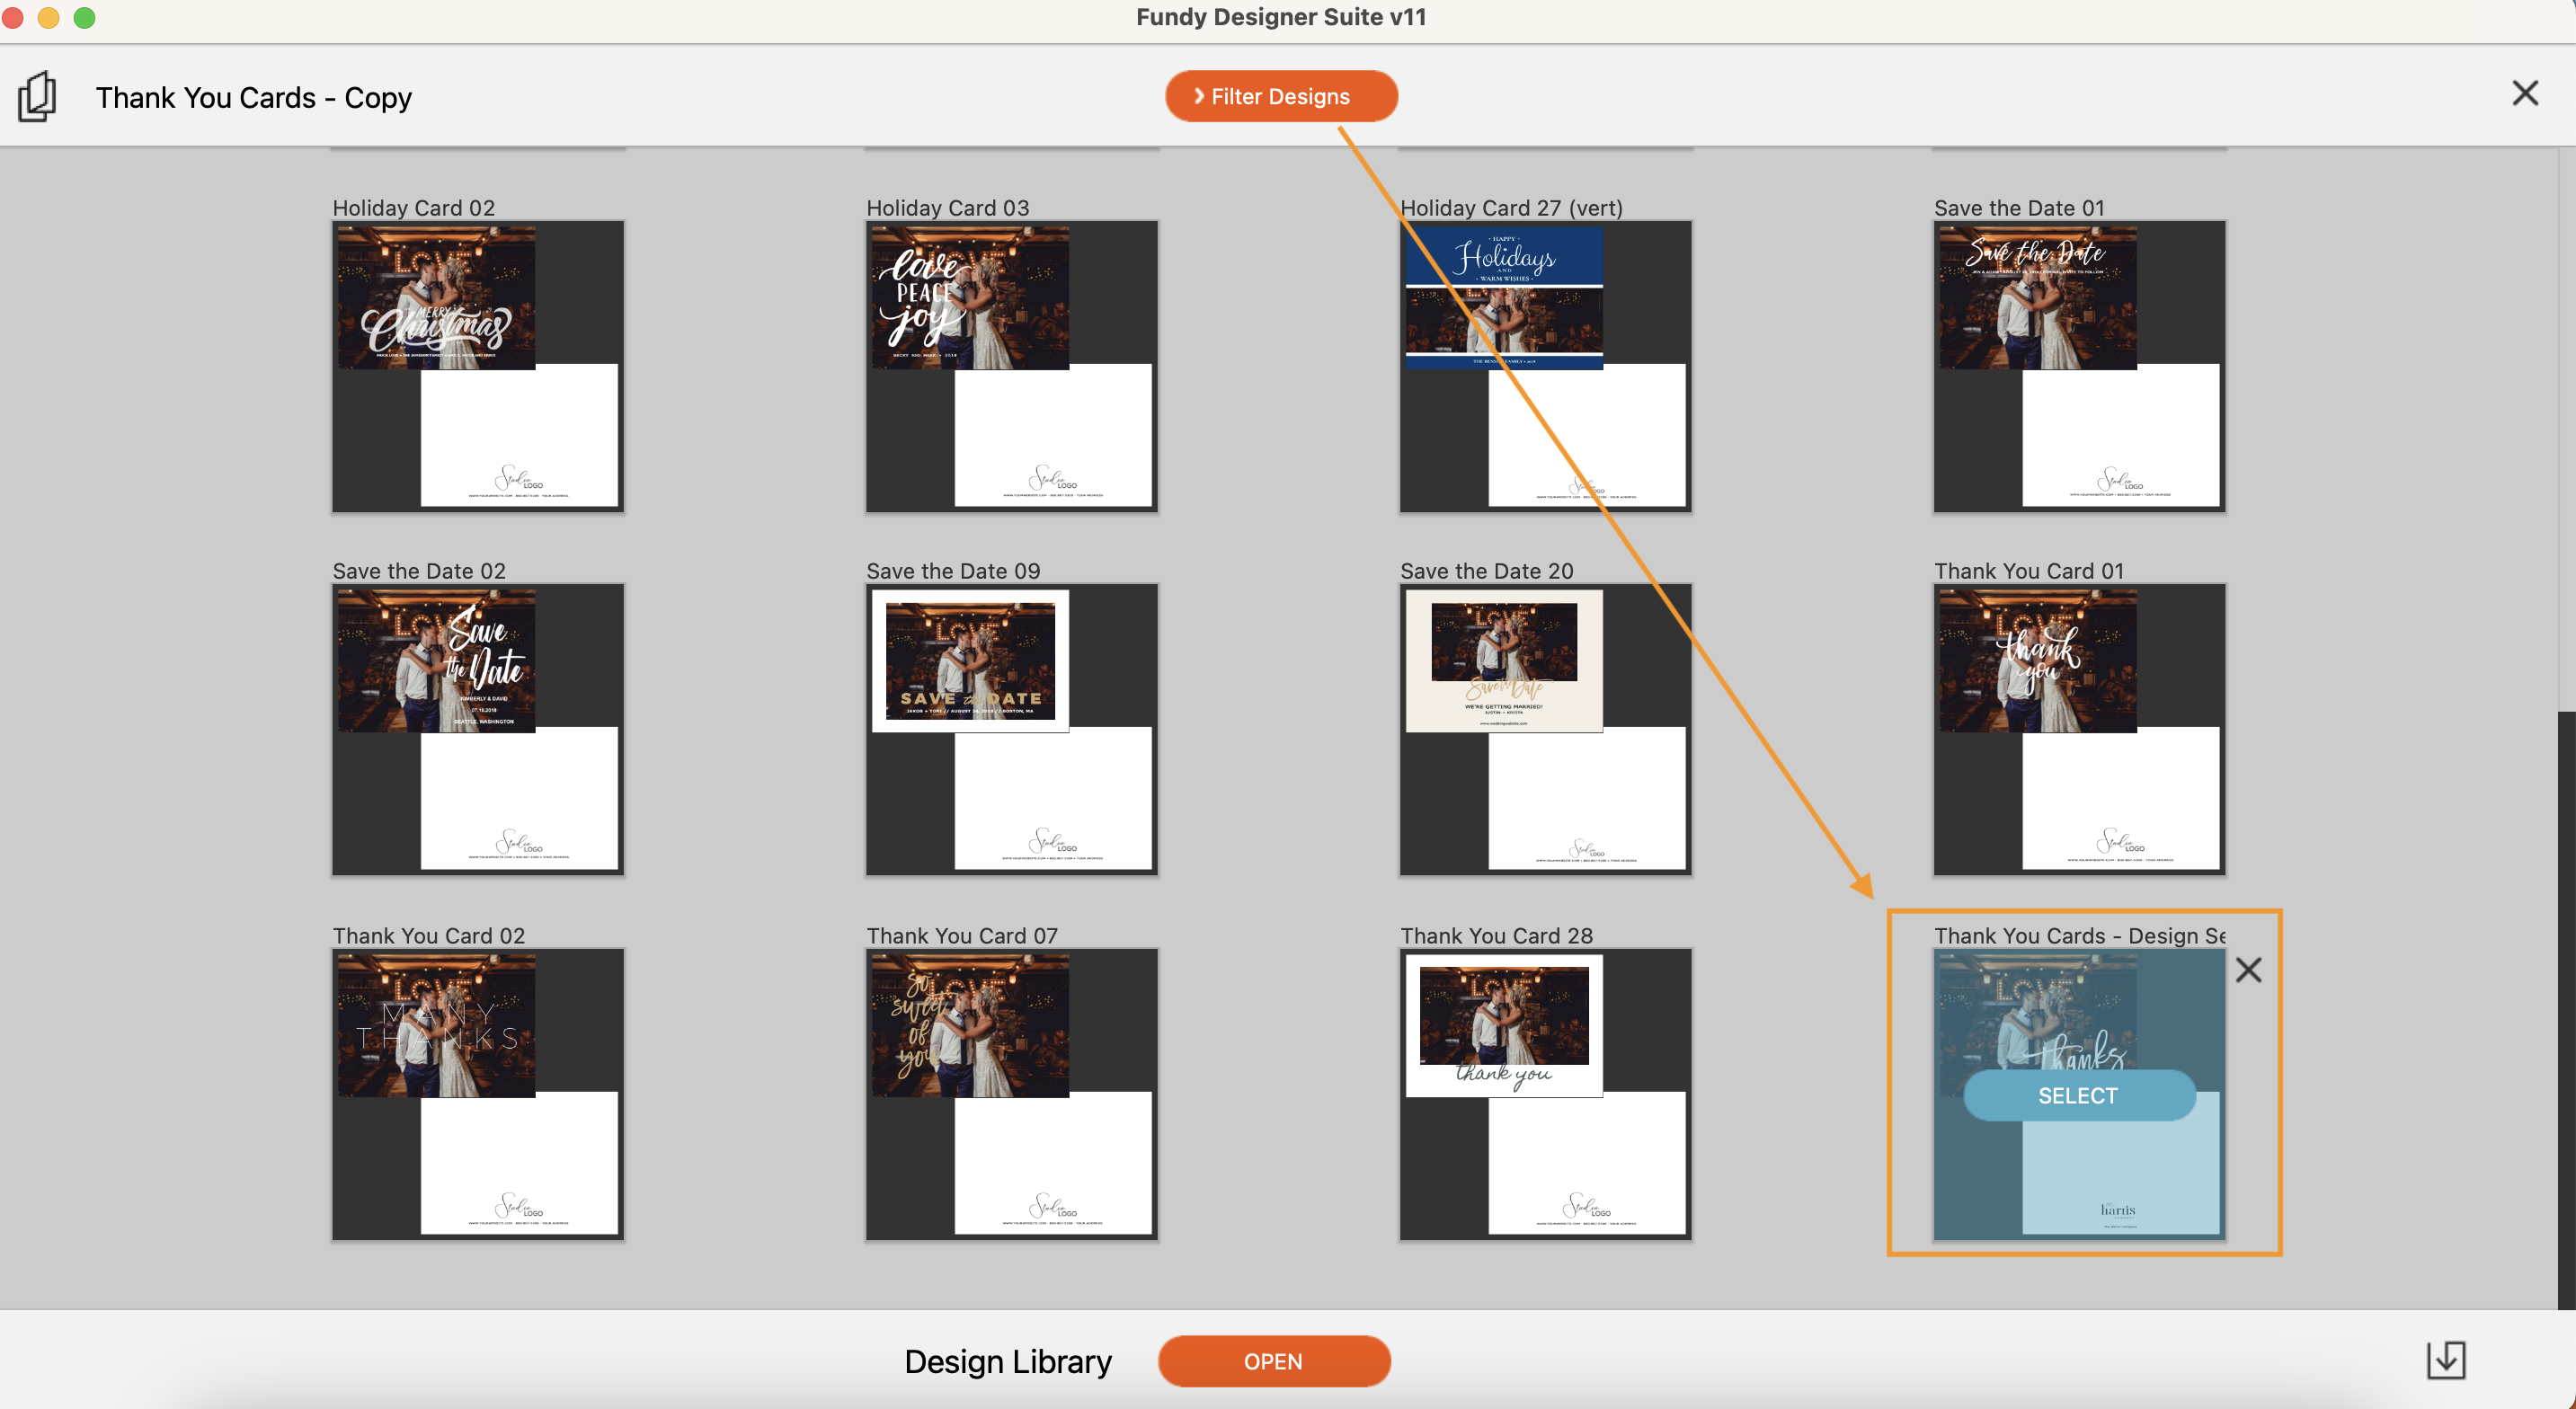Click the 'Save the Date 20' label
The image size is (2576, 1409).
1487,571
